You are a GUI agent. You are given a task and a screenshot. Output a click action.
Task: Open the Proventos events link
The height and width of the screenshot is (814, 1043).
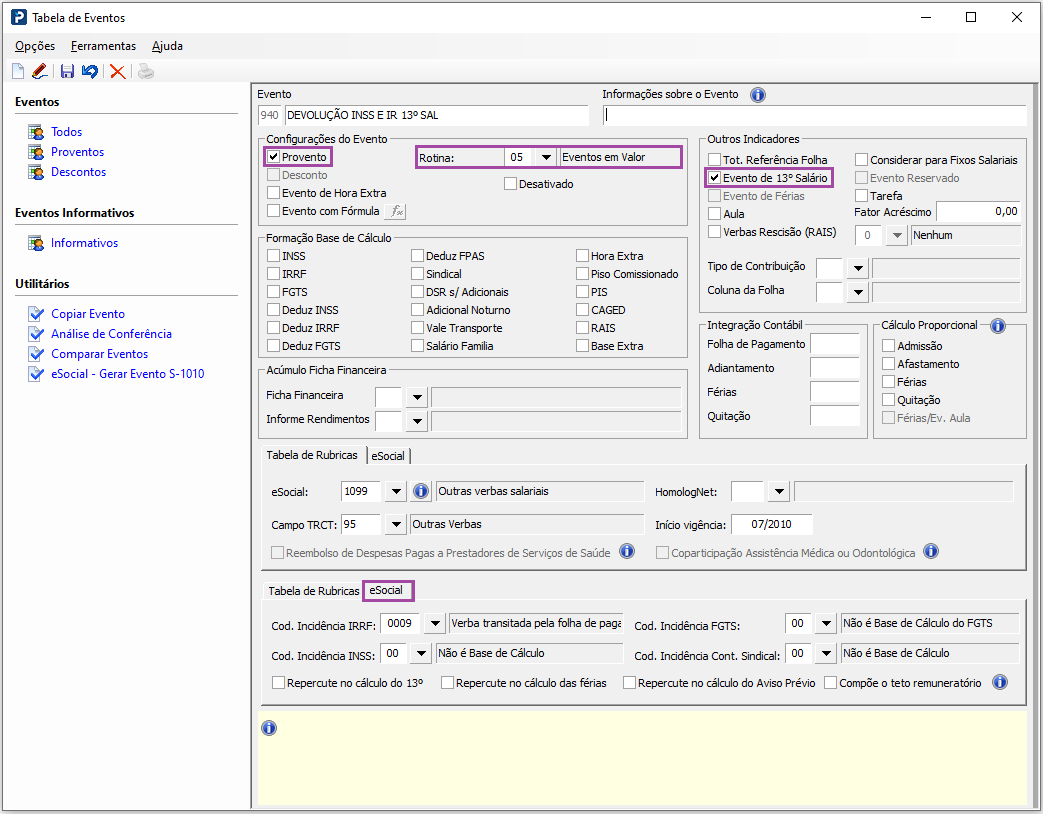click(77, 152)
